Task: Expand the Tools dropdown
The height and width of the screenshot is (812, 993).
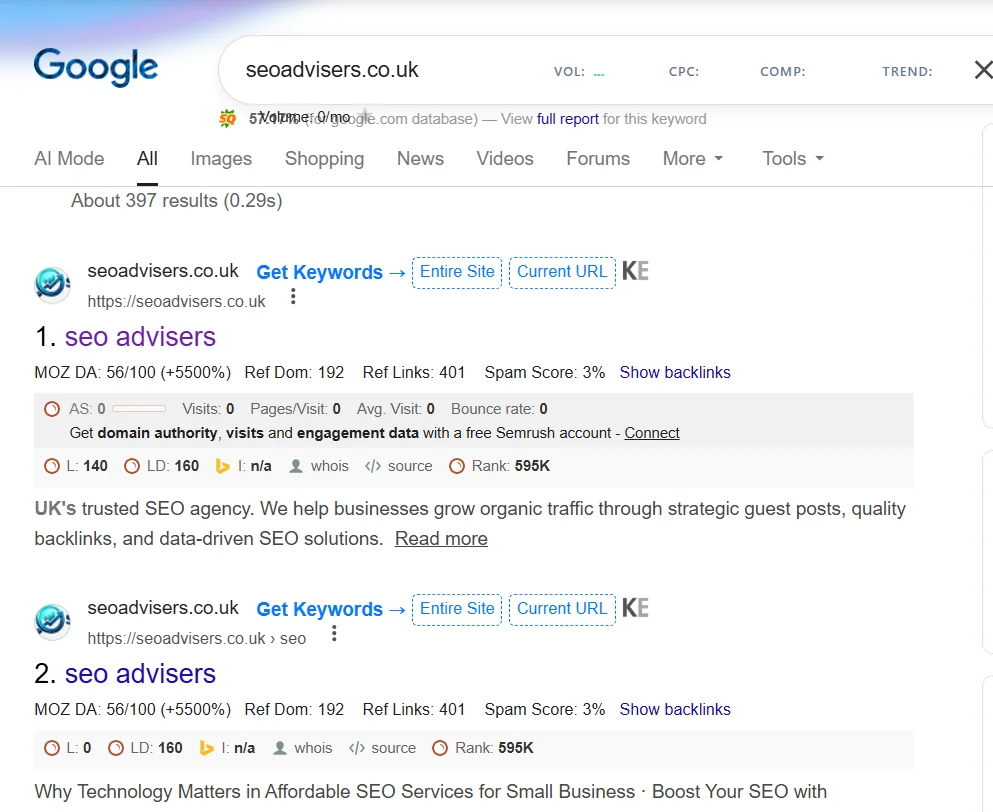Action: (791, 158)
